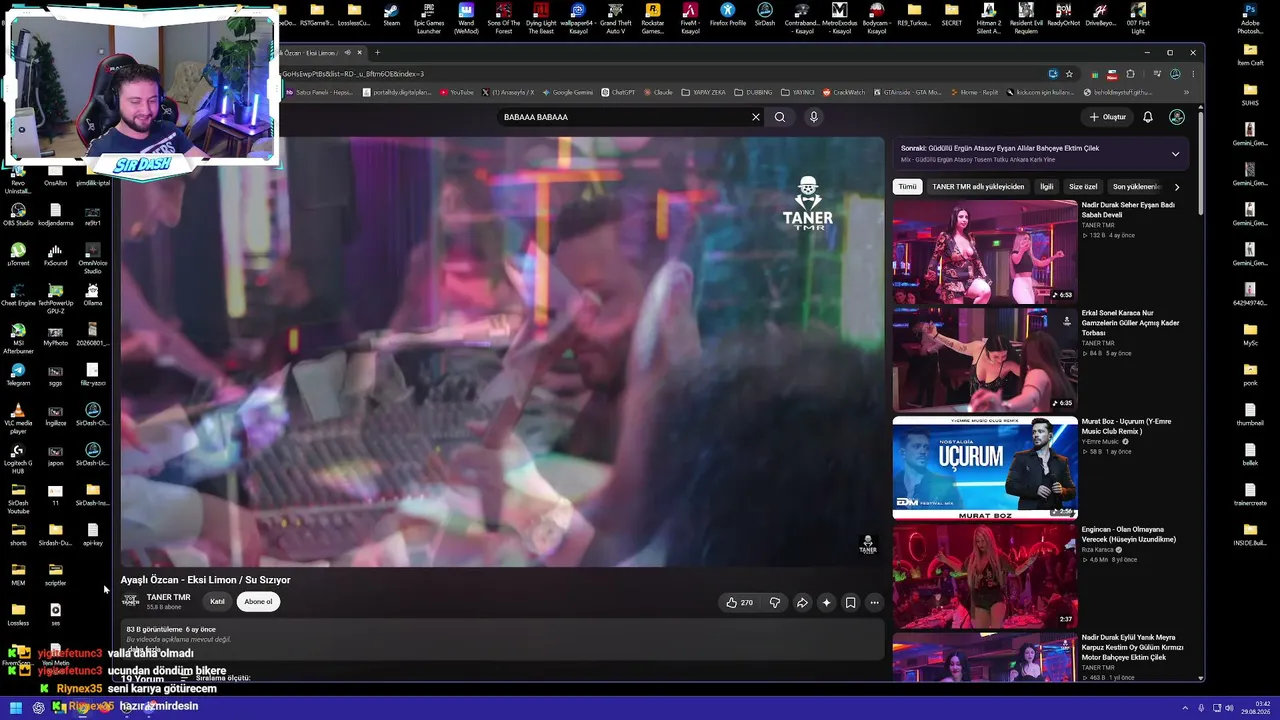Open the Windows Start menu

click(x=16, y=708)
